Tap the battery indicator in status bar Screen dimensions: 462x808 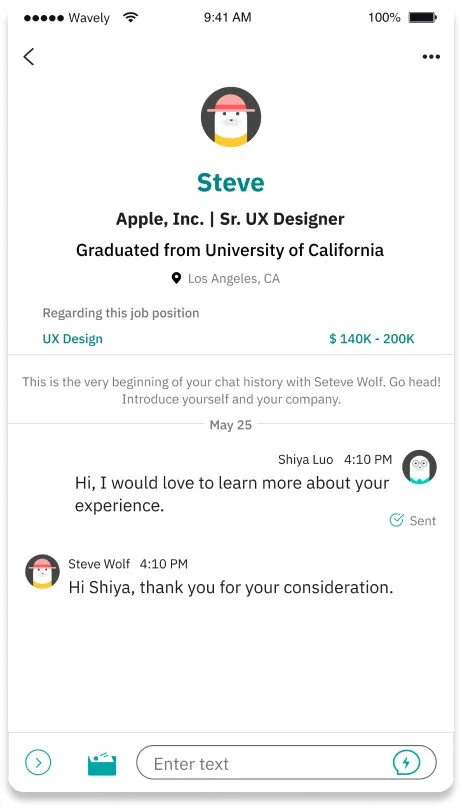click(x=422, y=18)
